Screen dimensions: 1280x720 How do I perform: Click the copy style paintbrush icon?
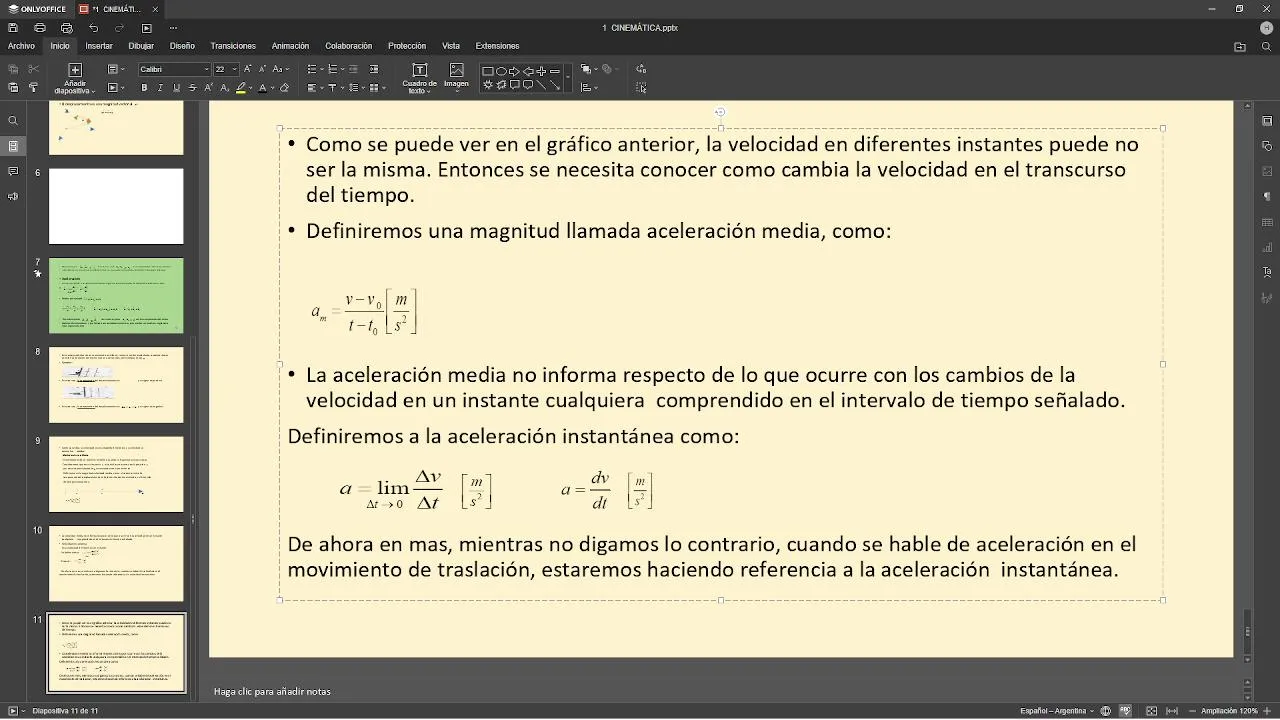tap(33, 88)
